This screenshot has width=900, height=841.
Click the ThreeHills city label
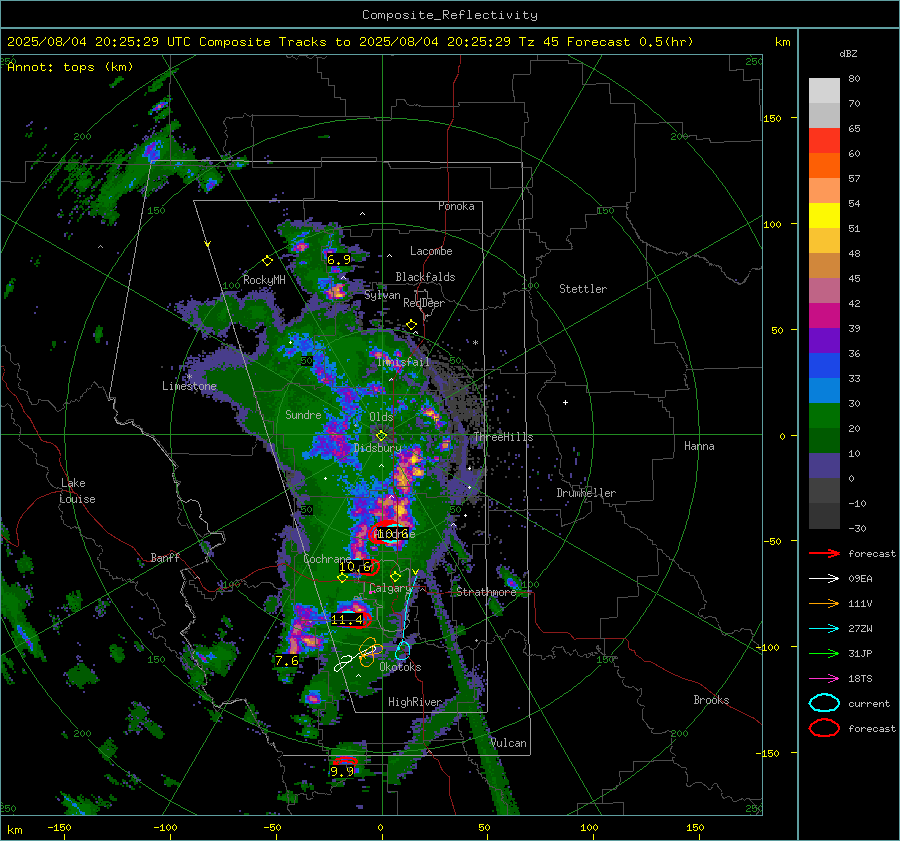point(503,437)
